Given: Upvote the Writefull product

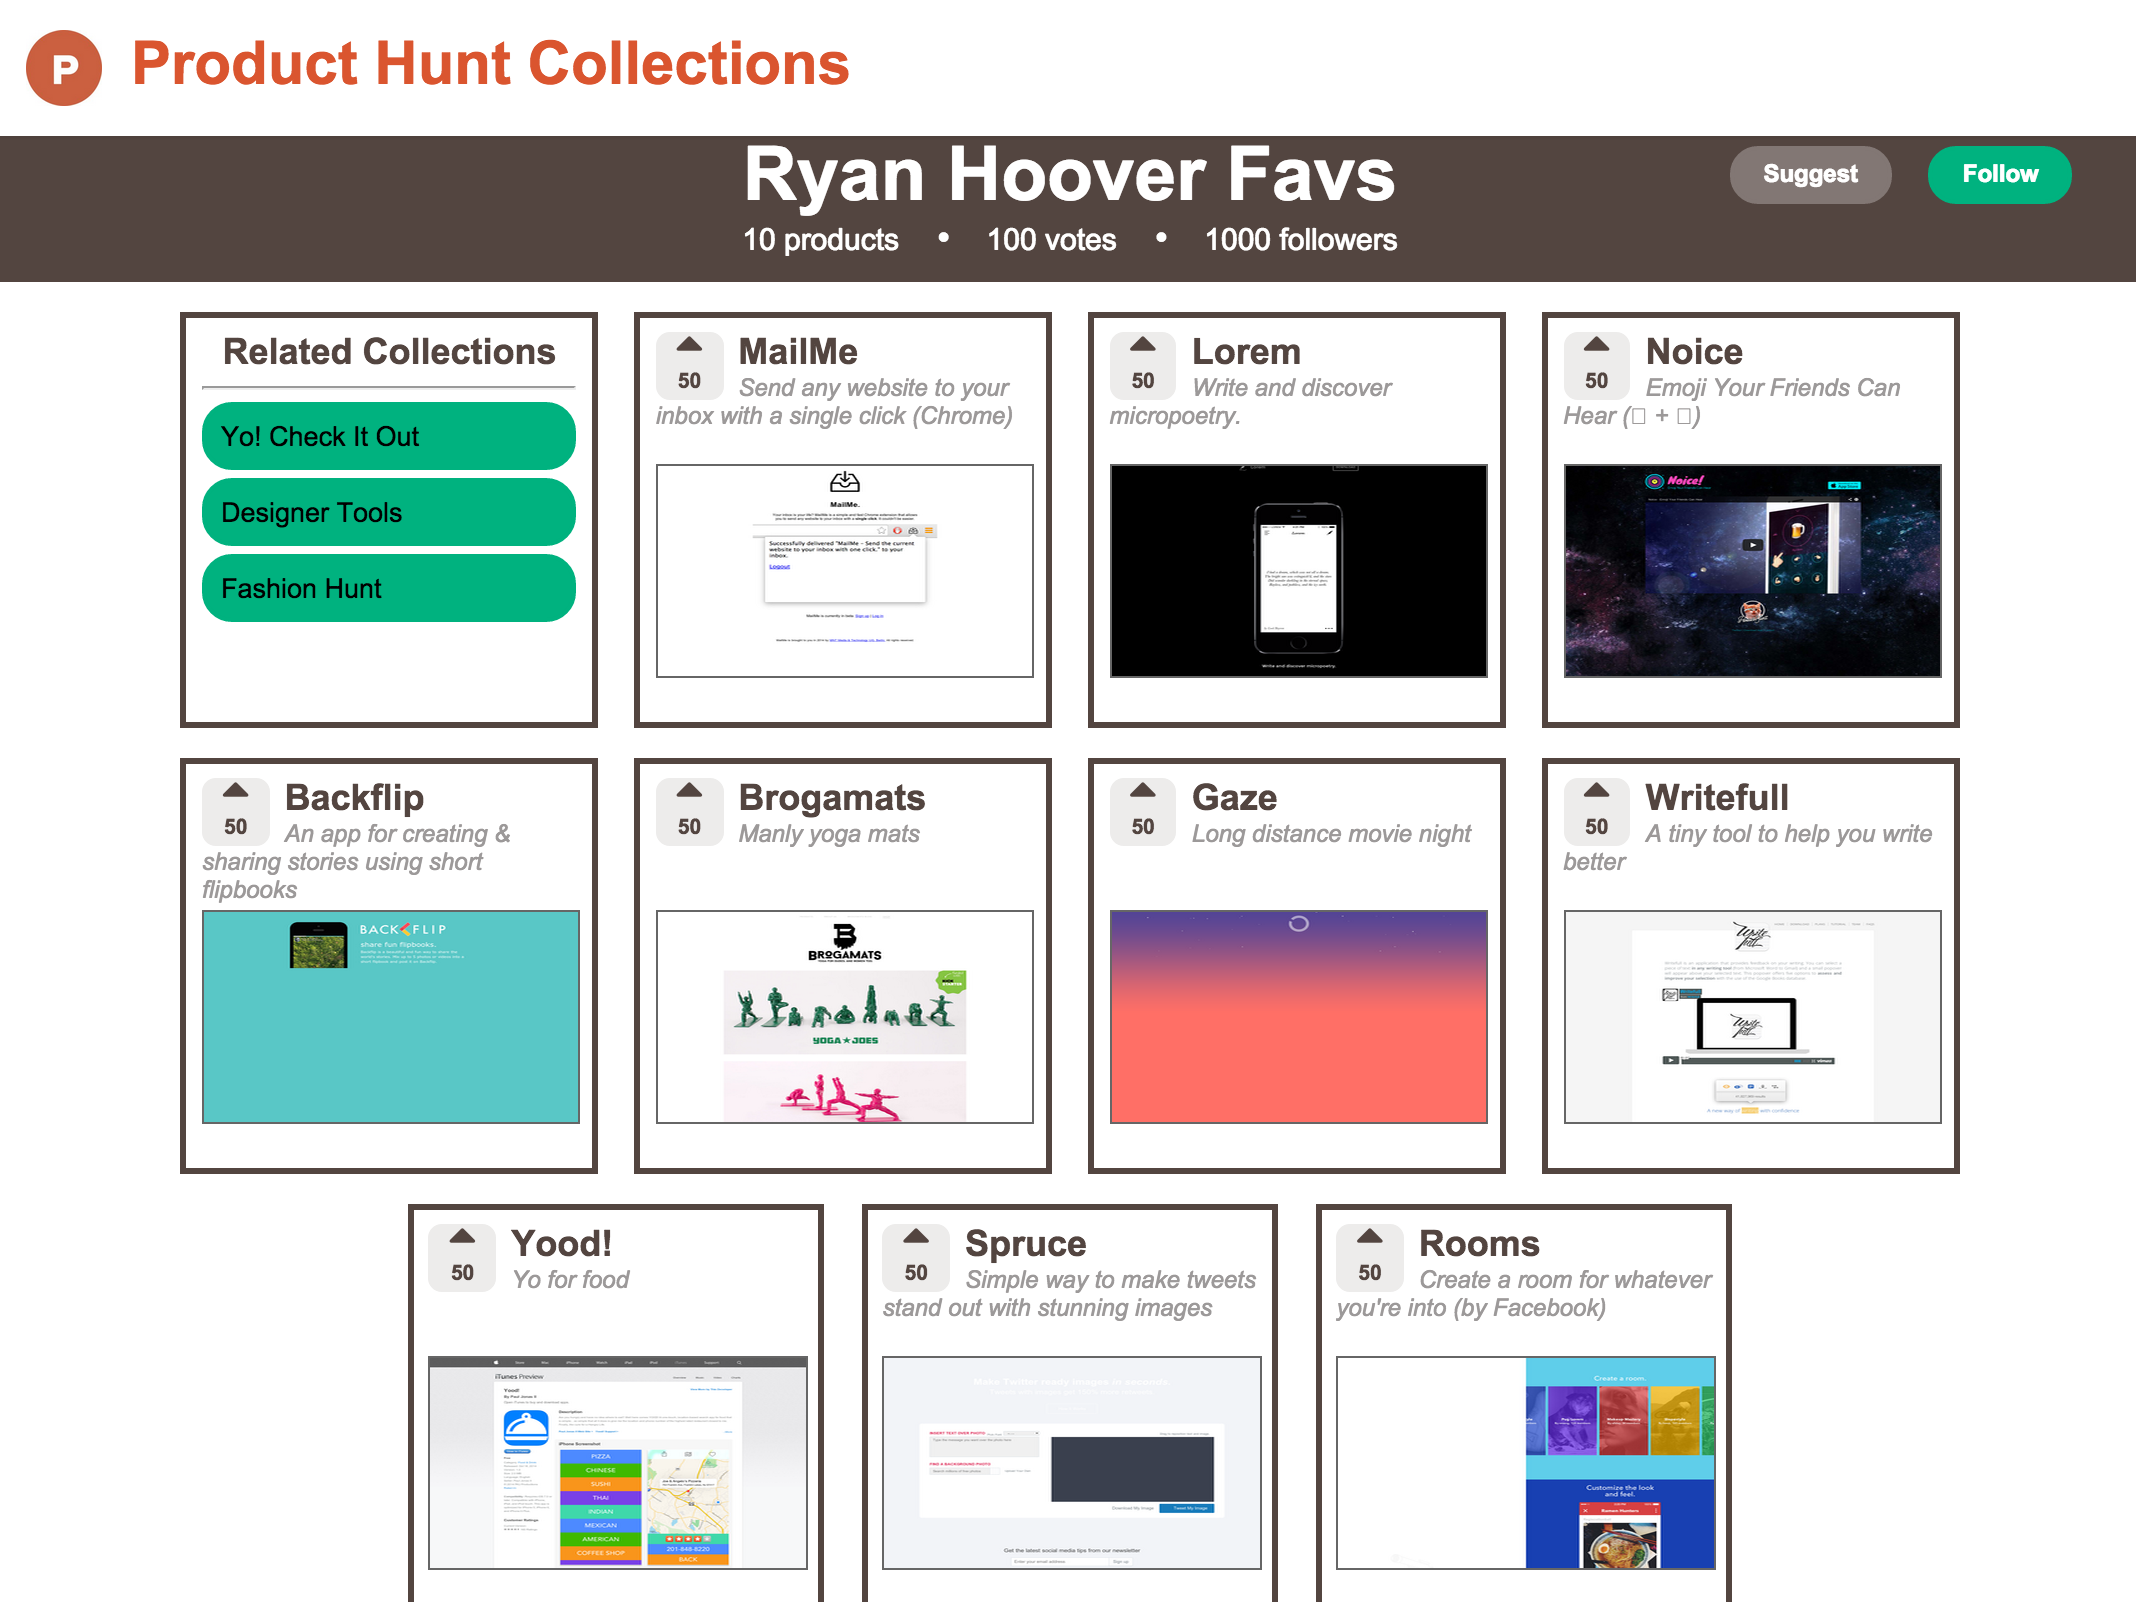Looking at the screenshot, I should (x=1597, y=811).
